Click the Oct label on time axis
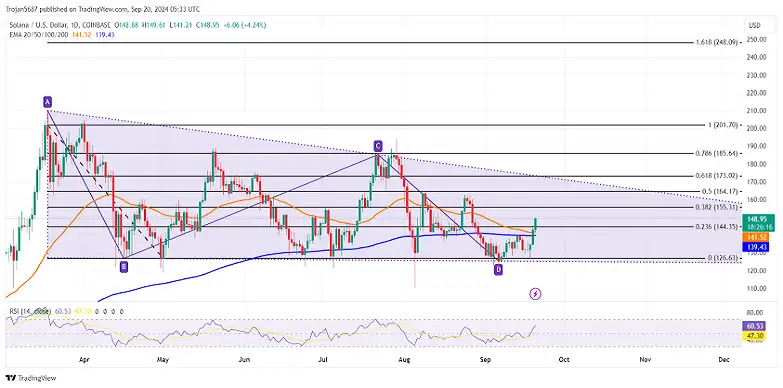 pyautogui.click(x=564, y=359)
